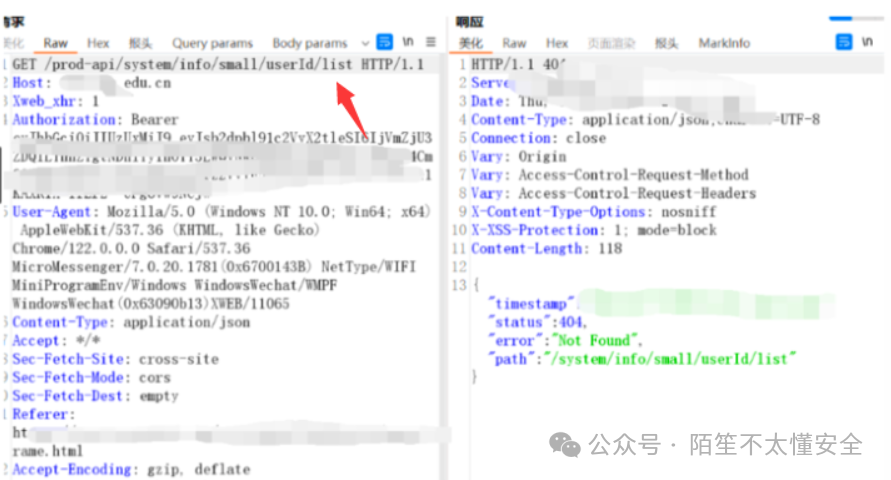Click the Connection: close header

point(539,138)
